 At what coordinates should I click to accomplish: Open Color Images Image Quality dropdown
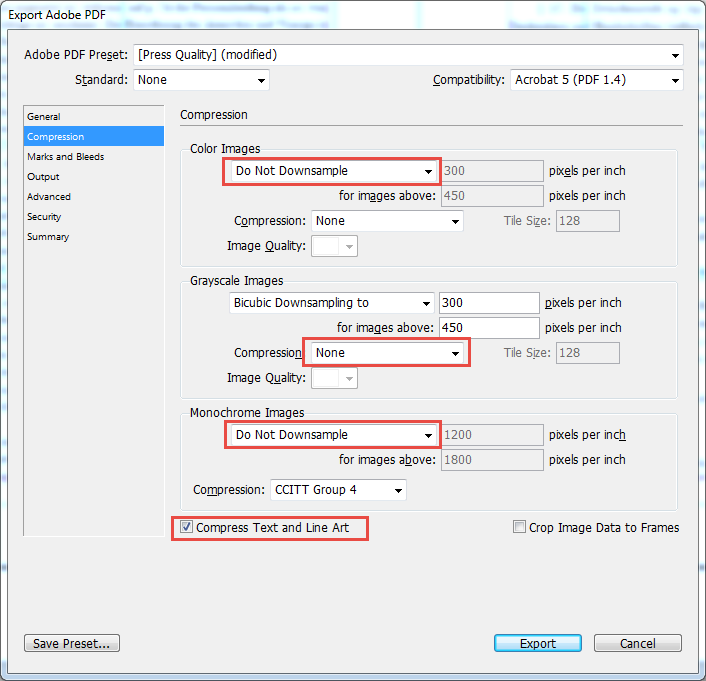pyautogui.click(x=335, y=246)
